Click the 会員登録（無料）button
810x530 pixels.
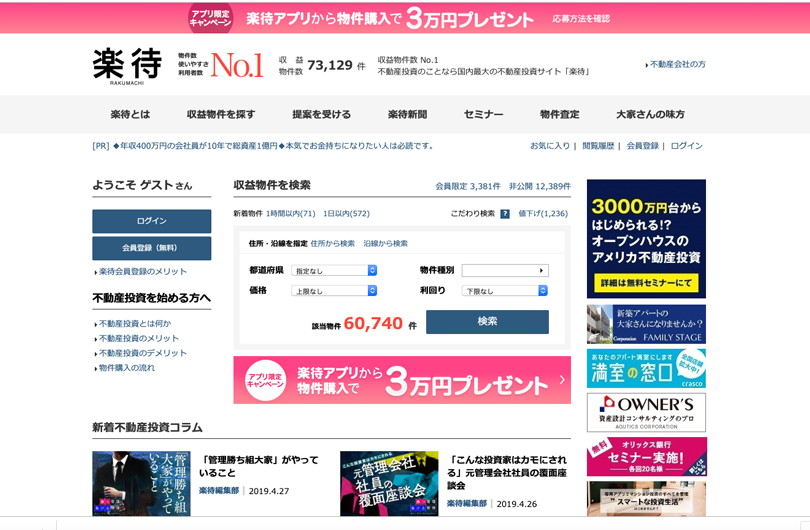point(151,248)
